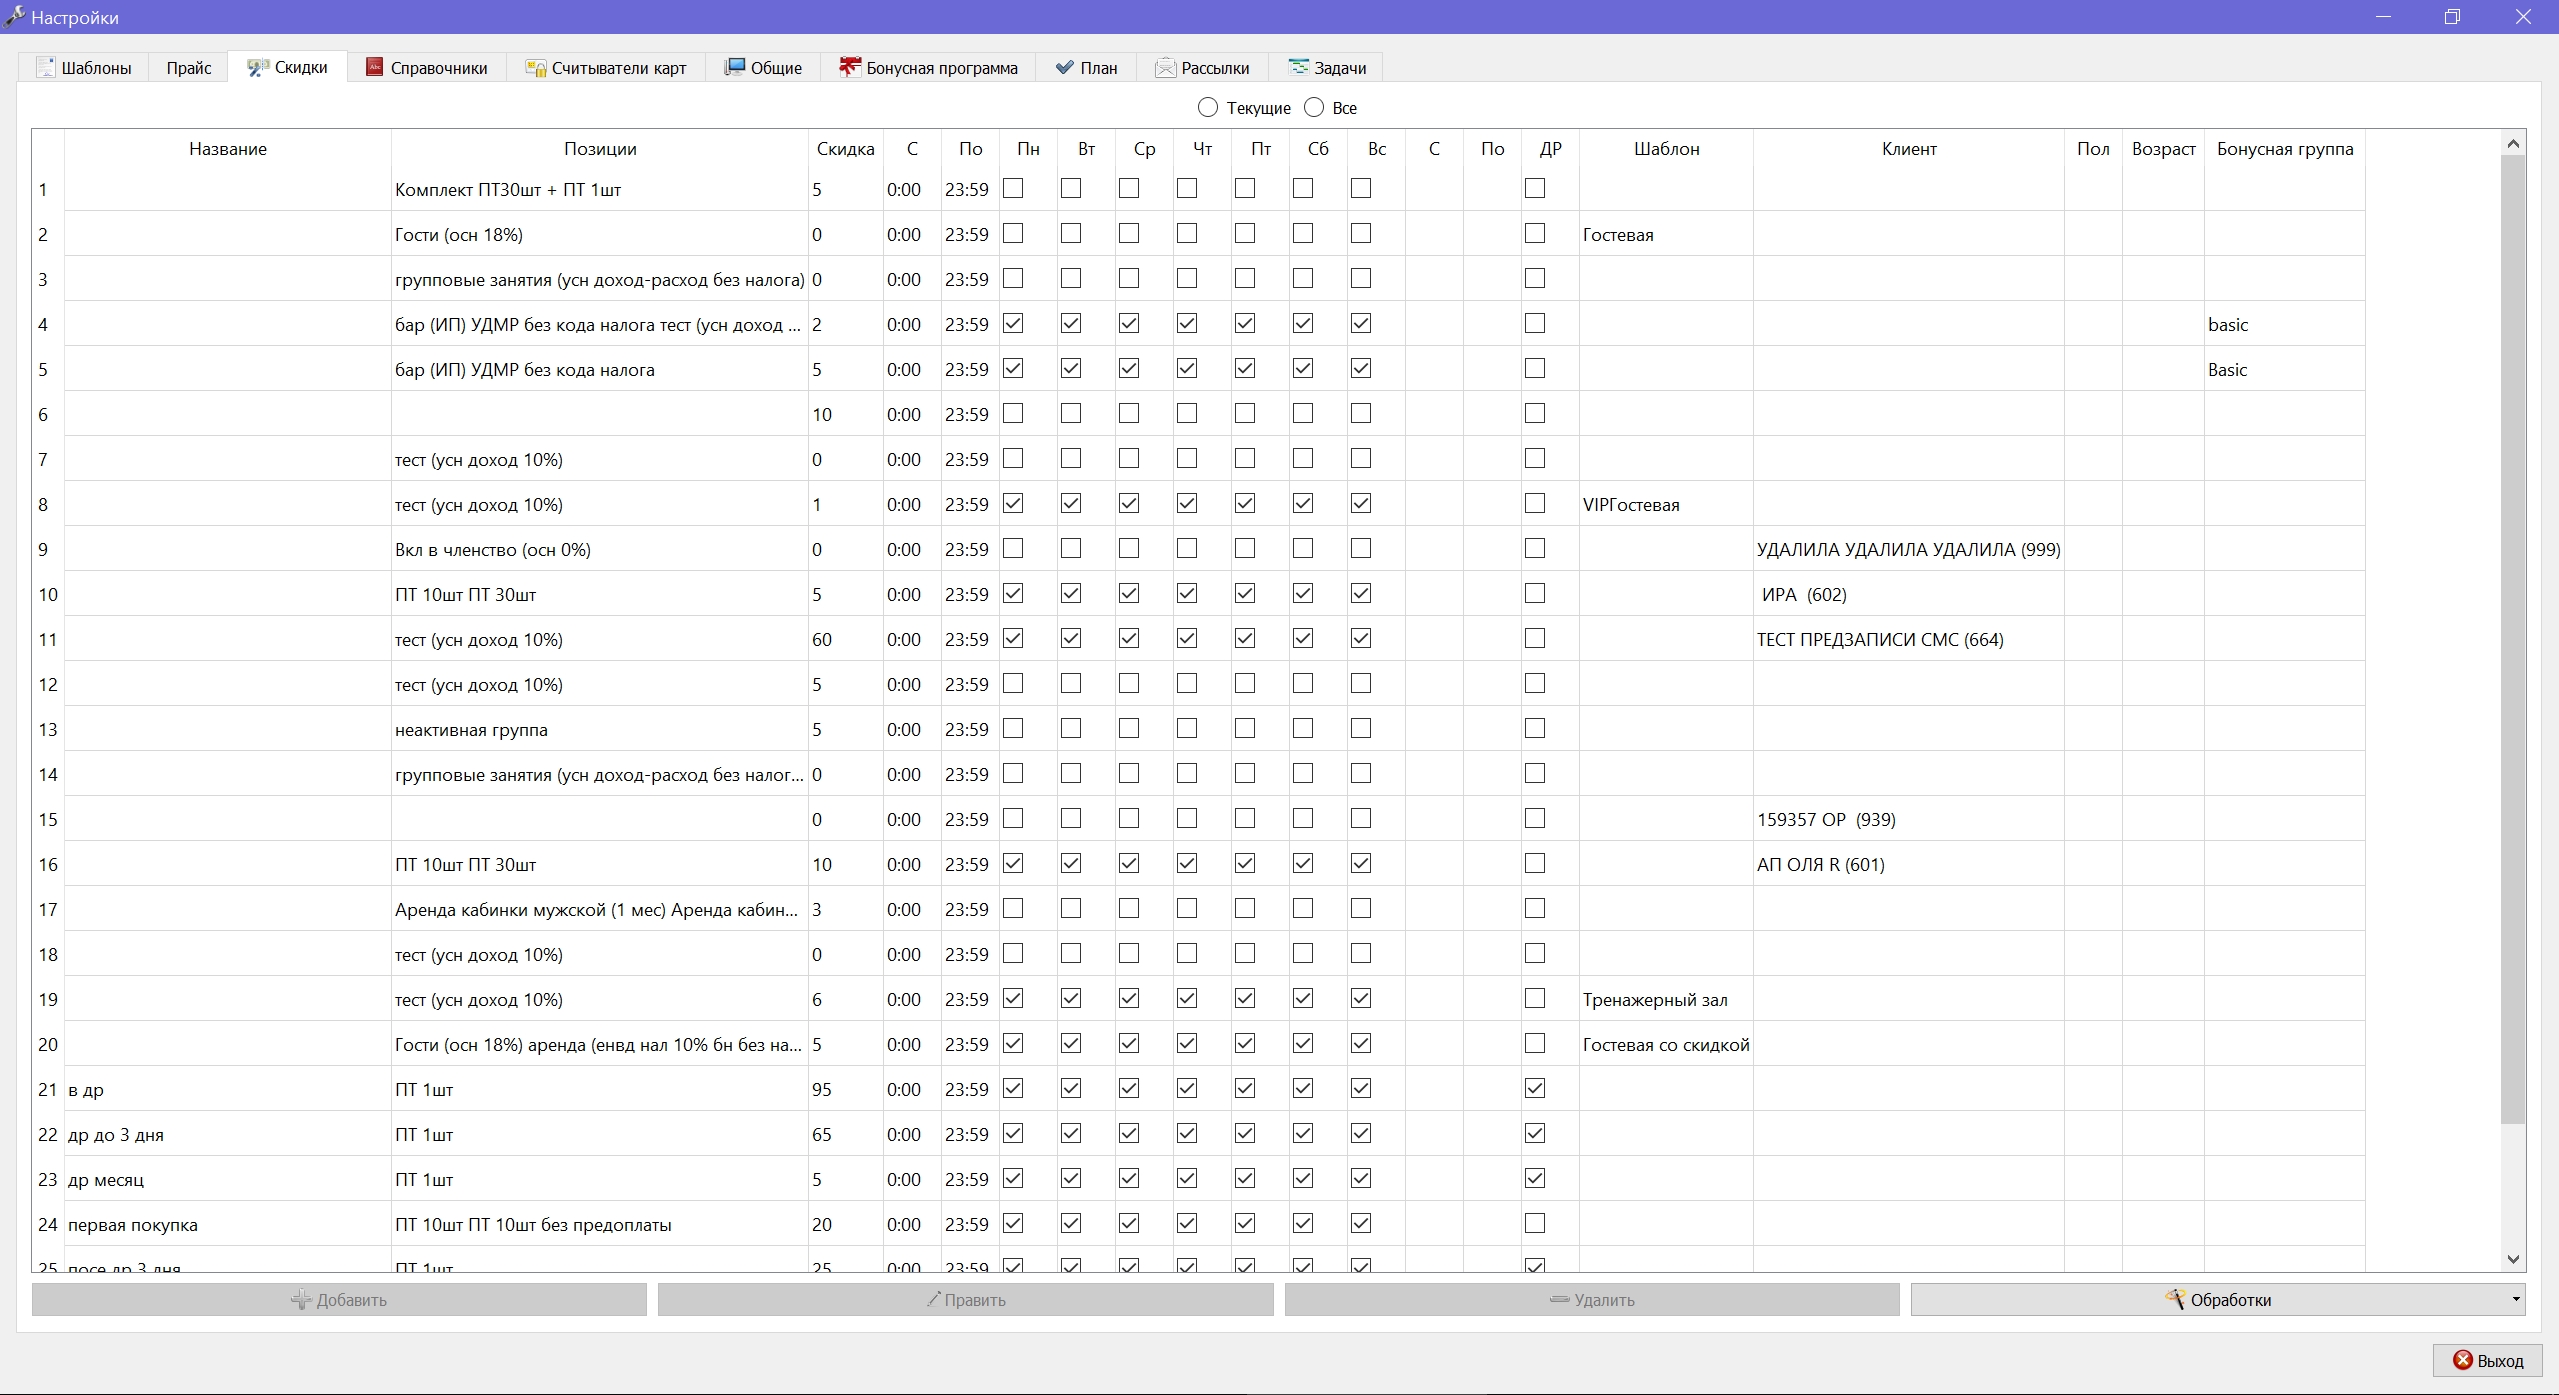Click client '159357 ОР (939)' cell
The image size is (2559, 1395).
pyautogui.click(x=1909, y=819)
